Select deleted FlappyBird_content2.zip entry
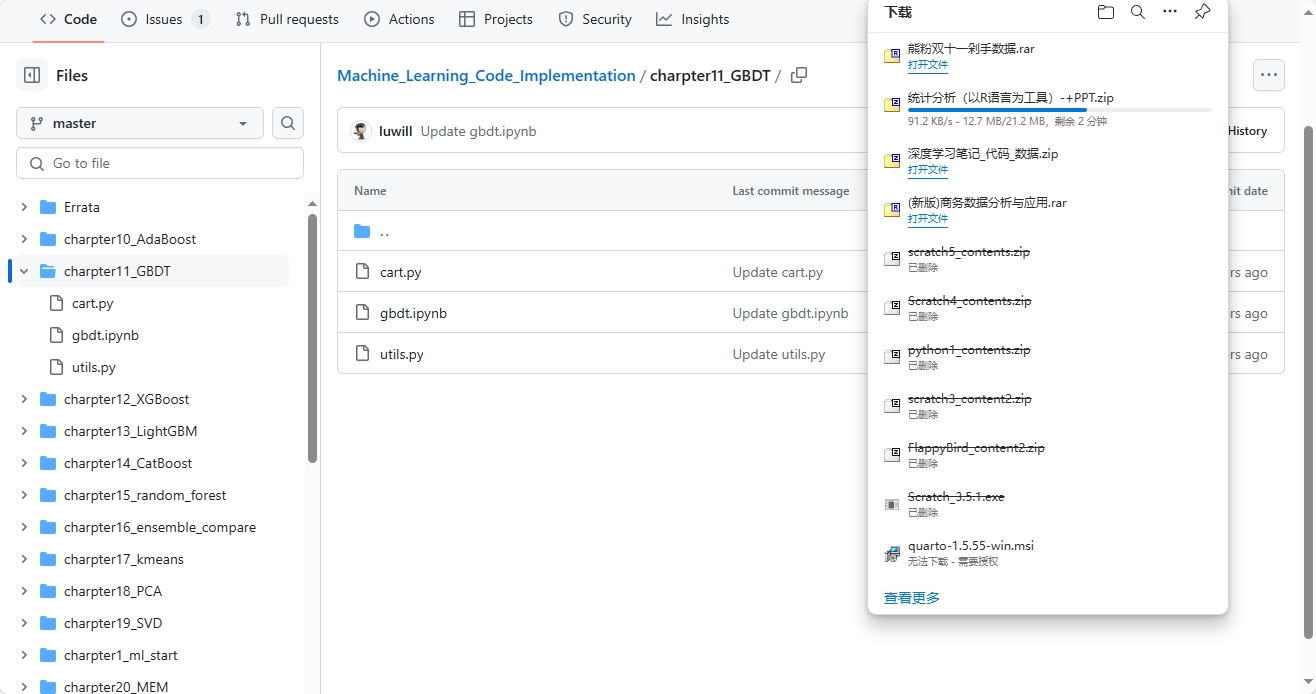1316x694 pixels. [1047, 455]
